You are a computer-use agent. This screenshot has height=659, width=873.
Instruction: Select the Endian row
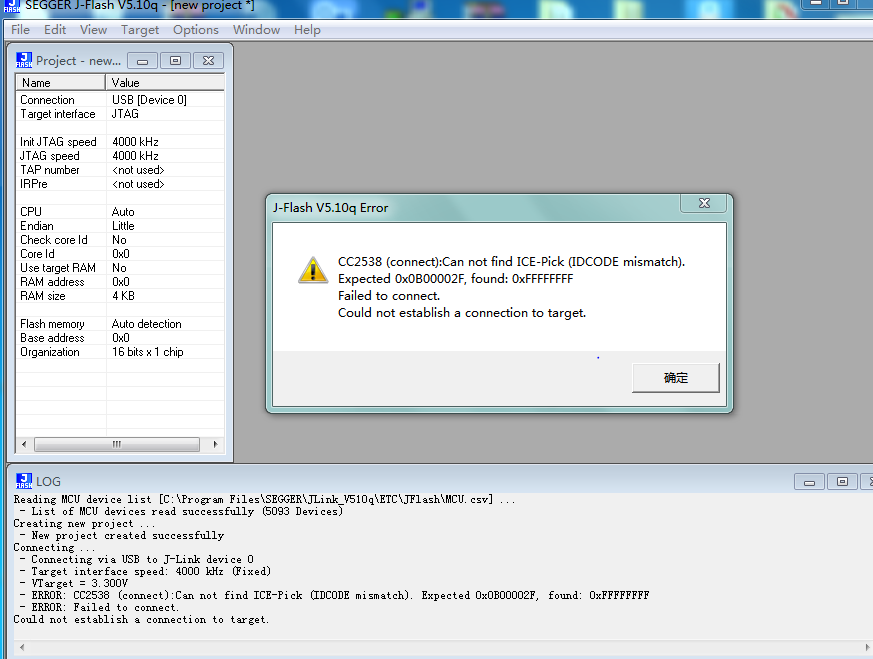120,225
